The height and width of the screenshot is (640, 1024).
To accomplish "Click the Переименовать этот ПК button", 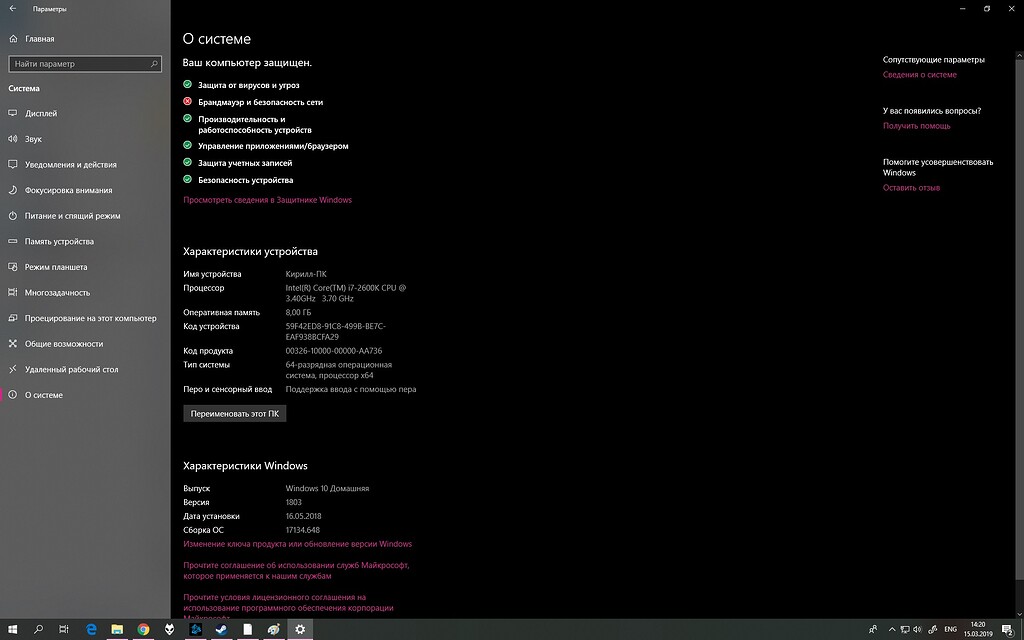I will point(234,413).
